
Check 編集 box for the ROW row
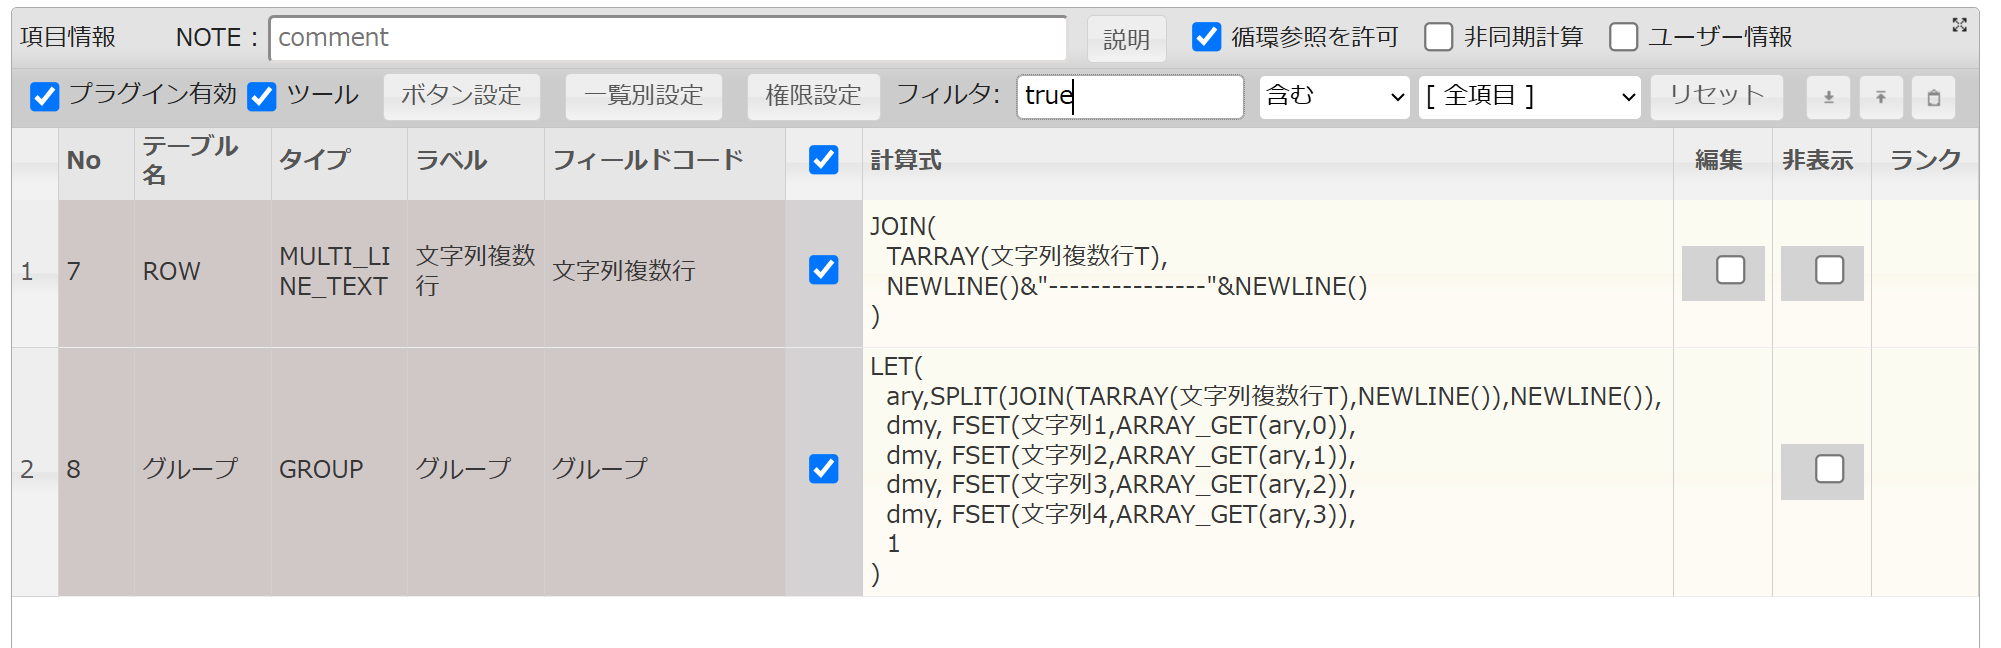[1730, 270]
